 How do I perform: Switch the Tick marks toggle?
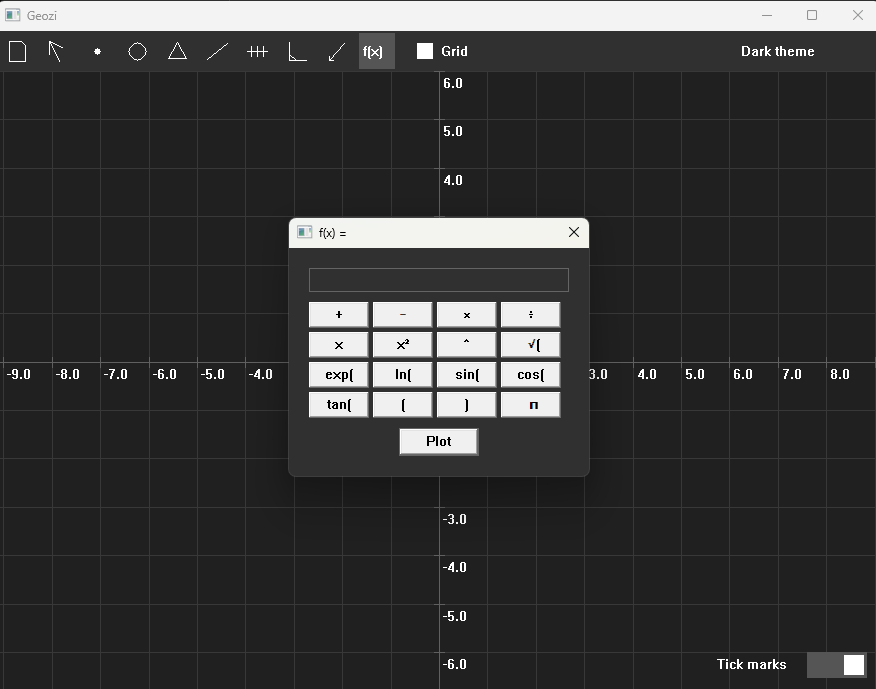pos(837,665)
